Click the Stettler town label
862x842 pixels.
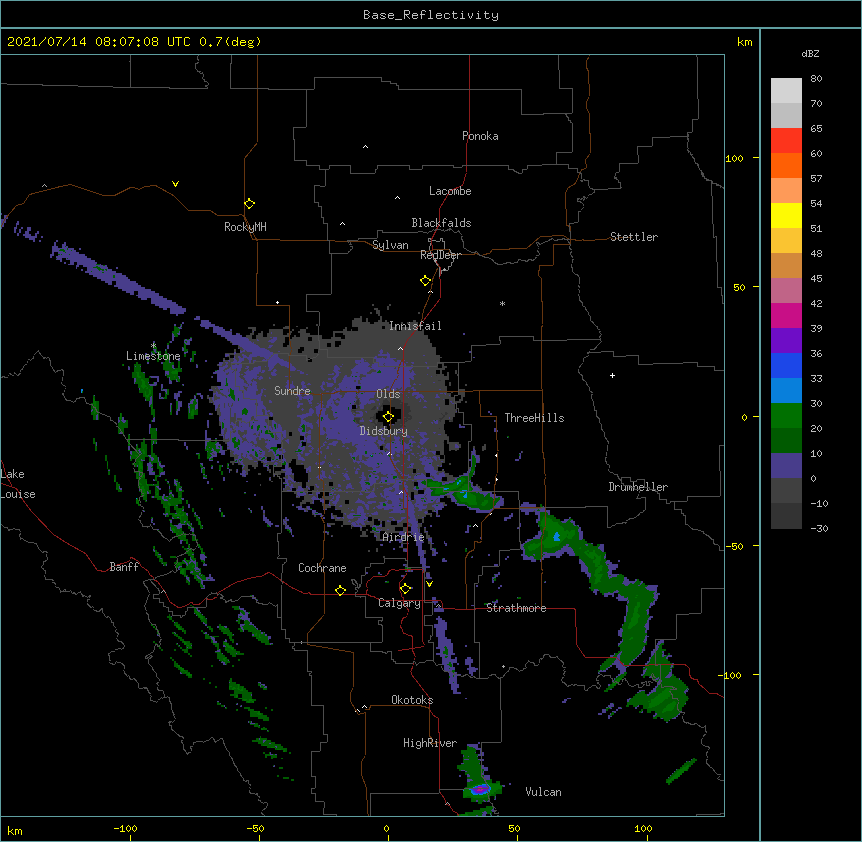[x=634, y=237]
